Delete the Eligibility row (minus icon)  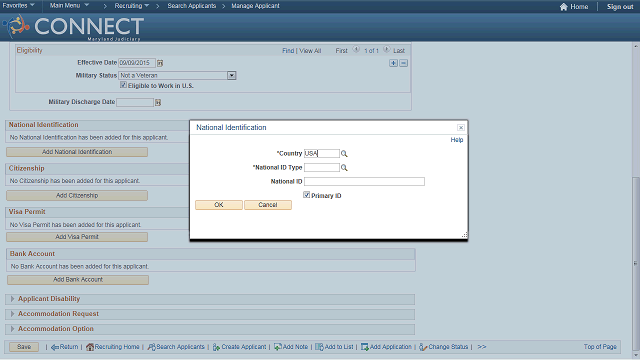click(x=403, y=63)
